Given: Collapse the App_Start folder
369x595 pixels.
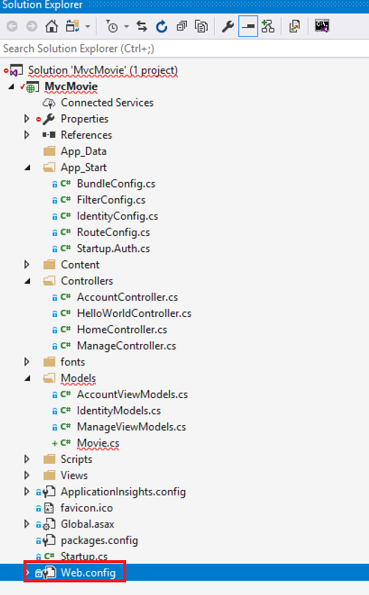Looking at the screenshot, I should coord(27,167).
